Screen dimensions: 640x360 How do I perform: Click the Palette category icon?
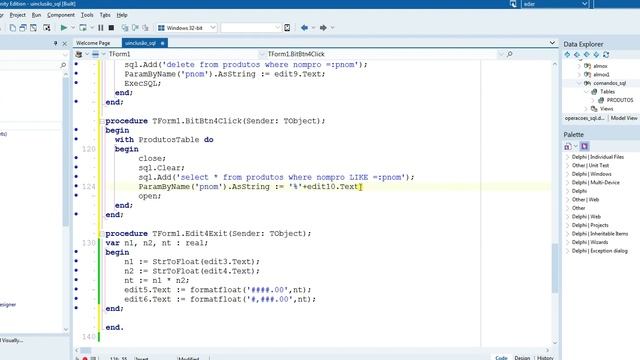[x=568, y=147]
